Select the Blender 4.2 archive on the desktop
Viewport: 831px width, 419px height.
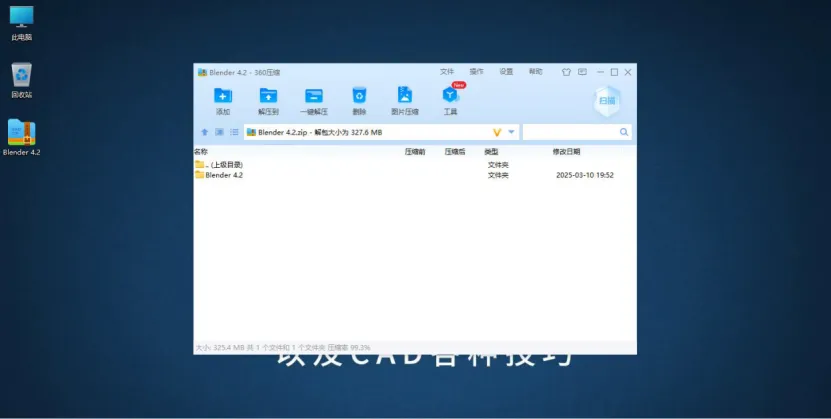22,138
